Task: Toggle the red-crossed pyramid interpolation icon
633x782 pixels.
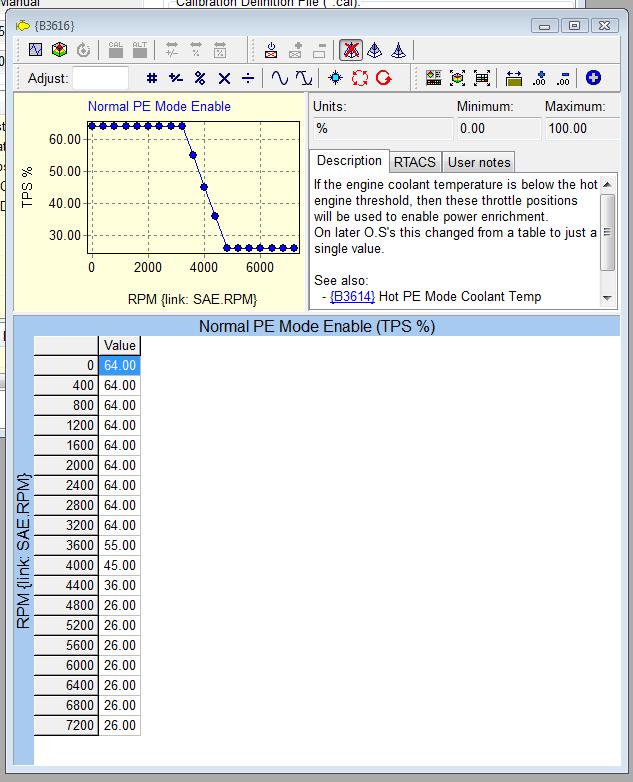Action: [351, 50]
